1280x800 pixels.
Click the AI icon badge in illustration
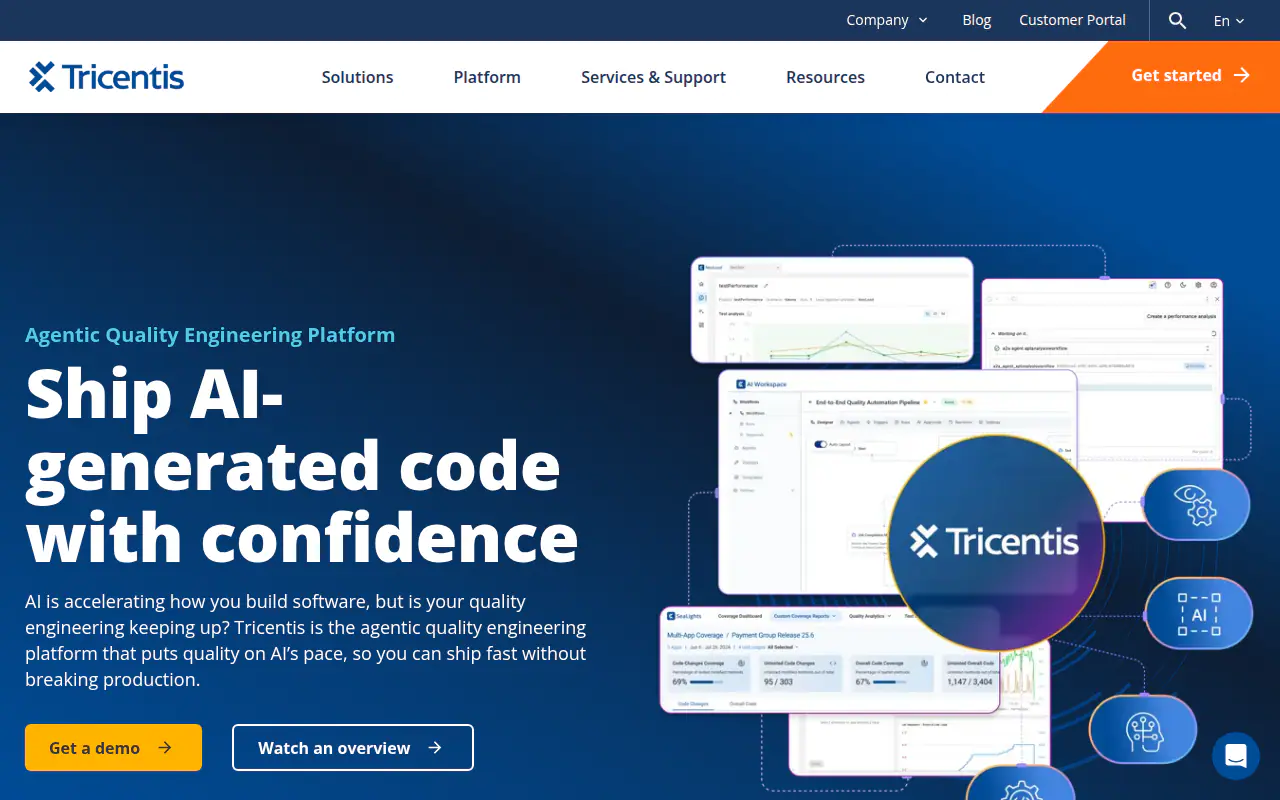[1199, 613]
